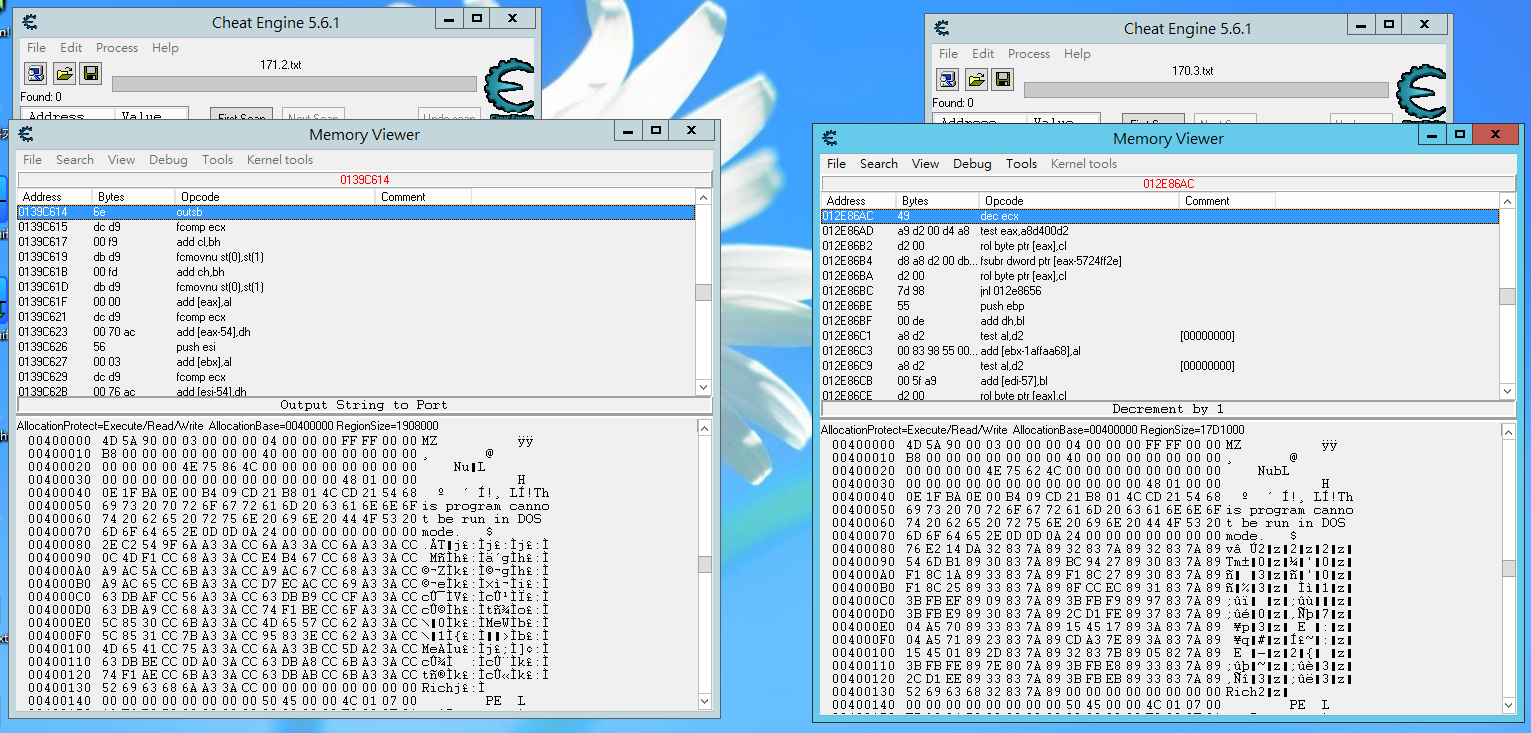Click the 170.3.txt file name label
Viewport: 1531px width, 733px height.
1192,71
